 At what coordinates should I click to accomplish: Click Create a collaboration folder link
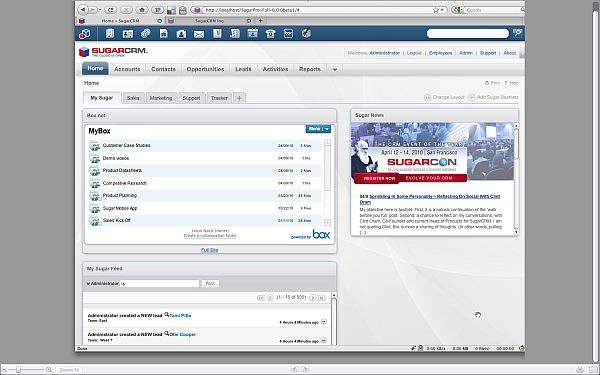click(x=210, y=236)
